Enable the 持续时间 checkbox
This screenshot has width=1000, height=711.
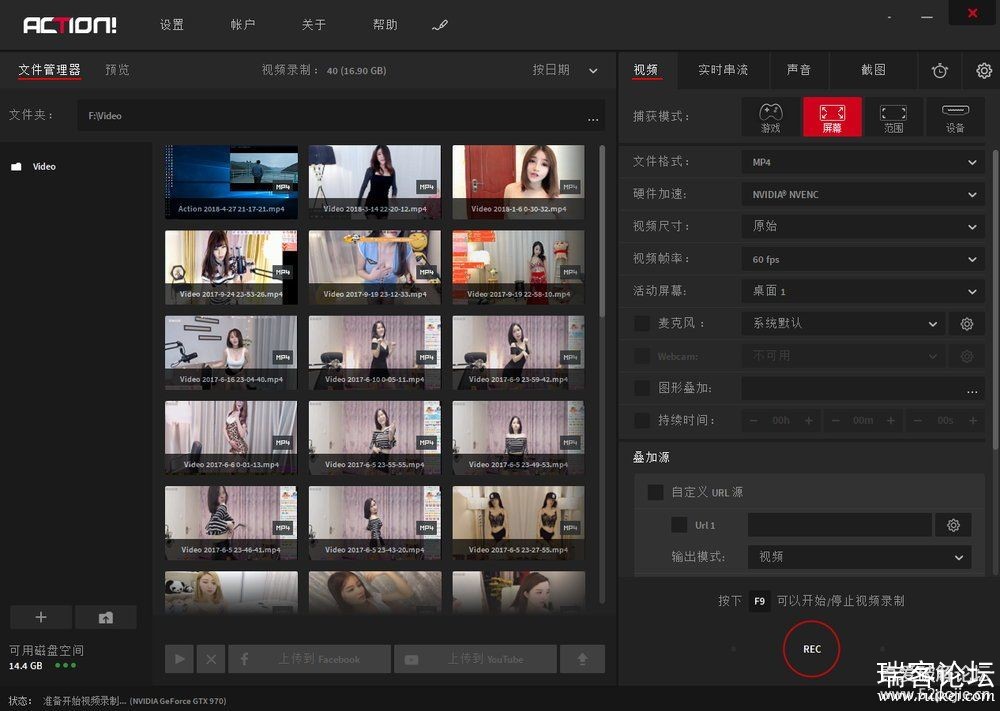tap(642, 420)
